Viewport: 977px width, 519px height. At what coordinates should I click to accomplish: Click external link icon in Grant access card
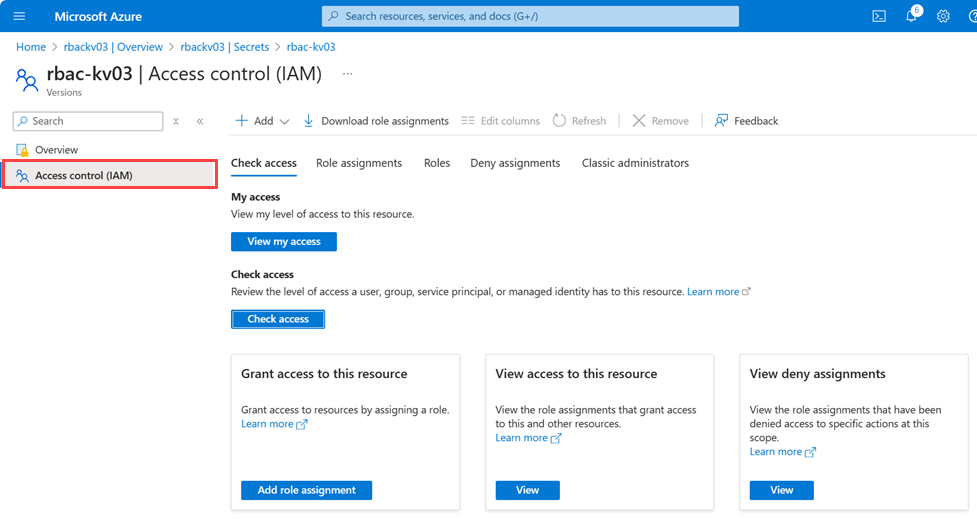click(x=302, y=424)
